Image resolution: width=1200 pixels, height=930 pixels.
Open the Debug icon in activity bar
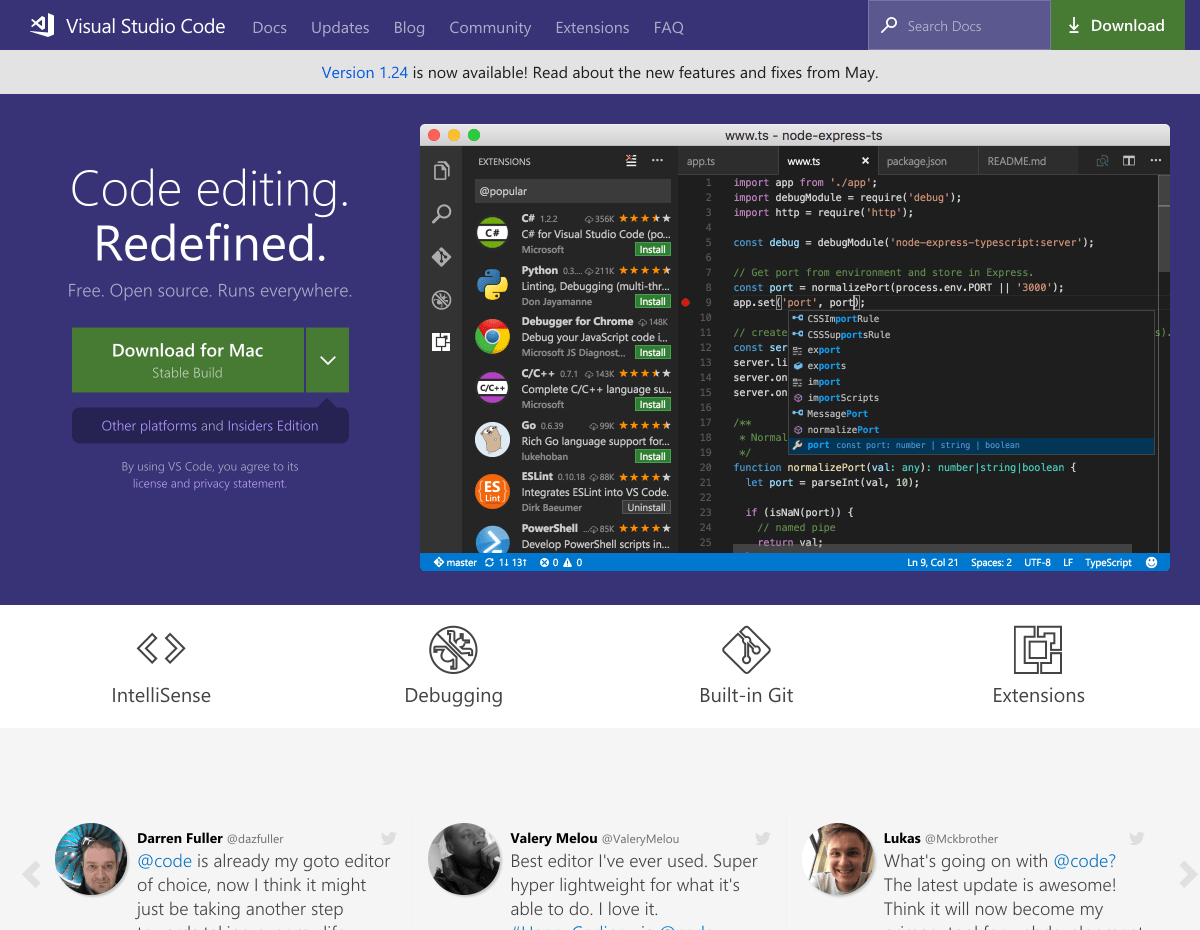[x=441, y=299]
